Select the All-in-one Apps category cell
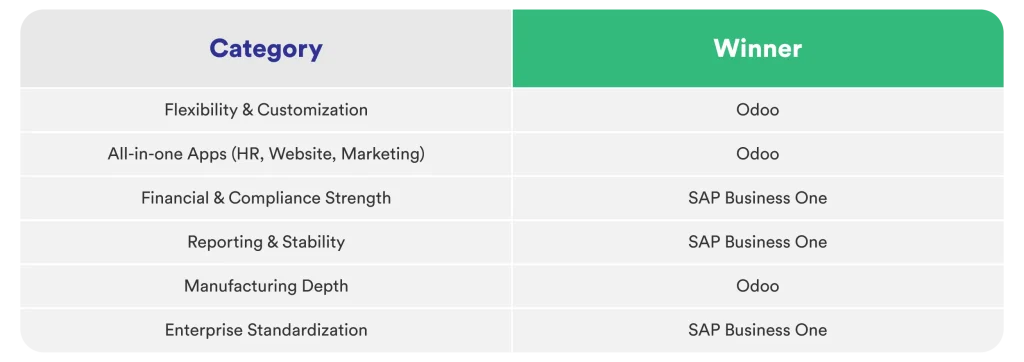The image size is (1024, 362). (266, 154)
